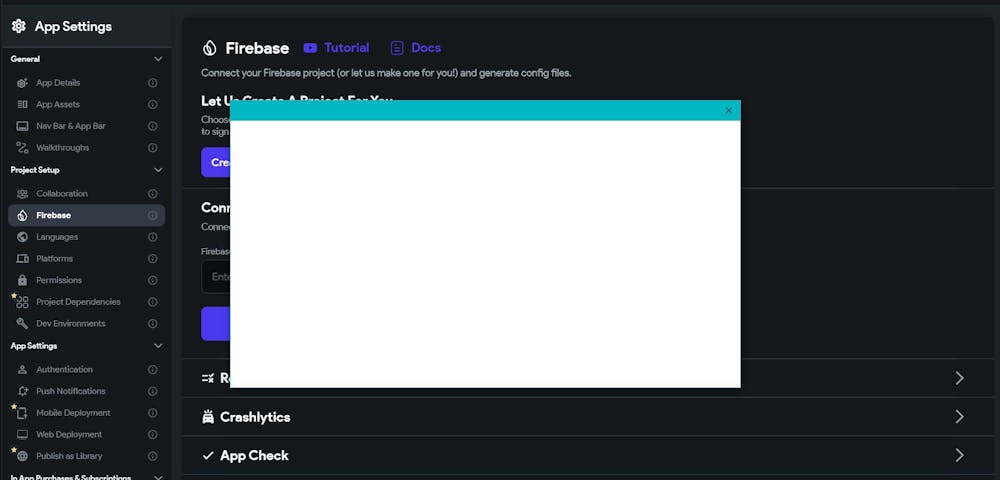Click the Authentication person icon
The height and width of the screenshot is (480, 1000).
[22, 370]
